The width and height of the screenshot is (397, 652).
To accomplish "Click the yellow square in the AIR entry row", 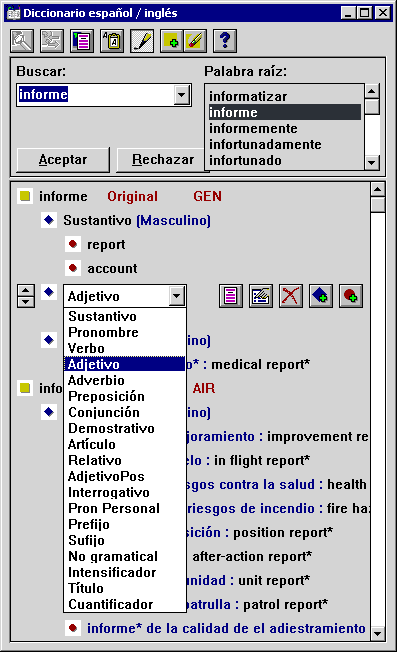I will (x=25, y=388).
